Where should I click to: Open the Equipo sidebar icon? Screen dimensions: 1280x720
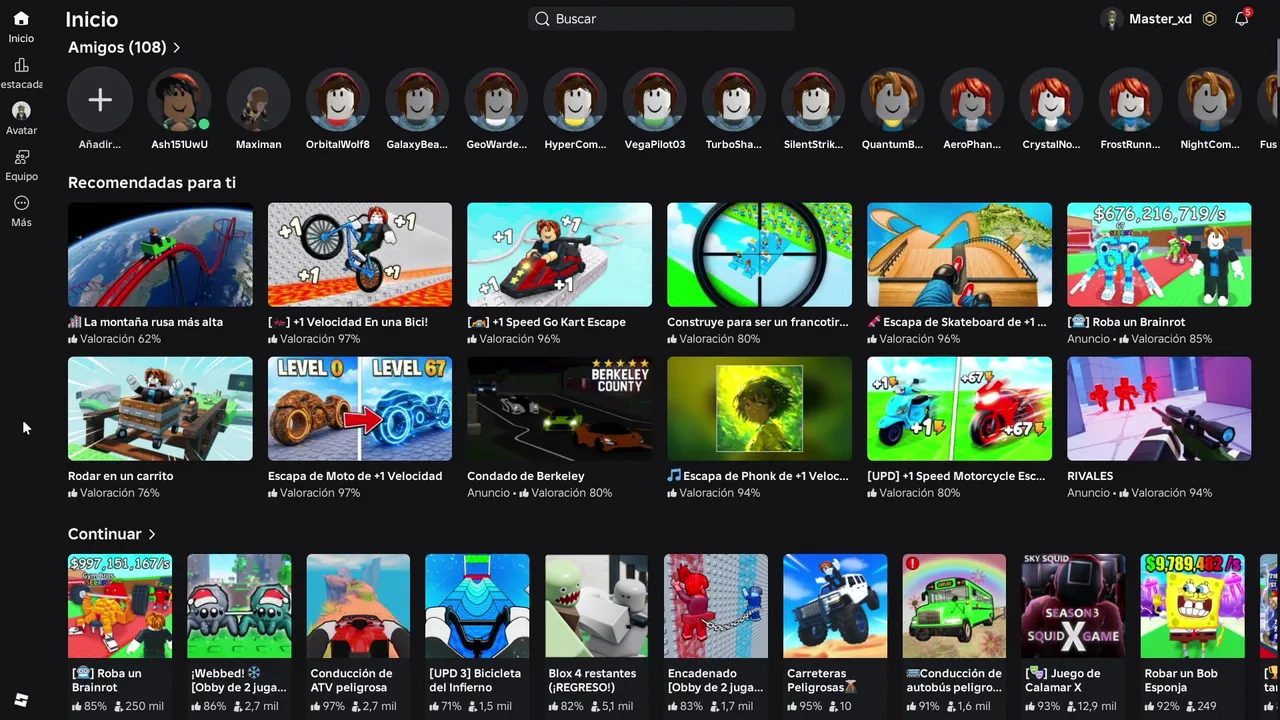coord(21,157)
